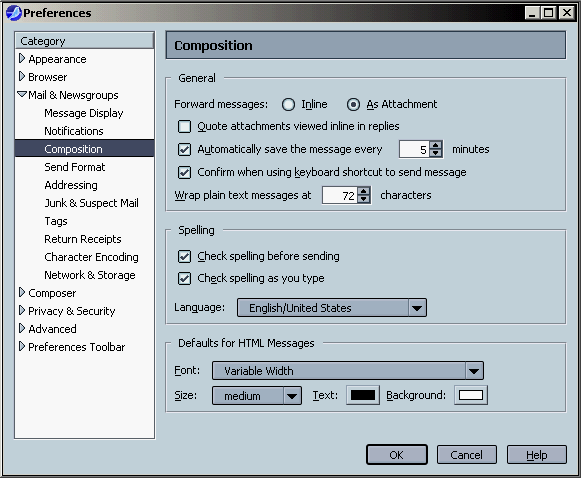This screenshot has width=581, height=478.
Task: Expand the Appearance category
Action: pyautogui.click(x=22, y=59)
